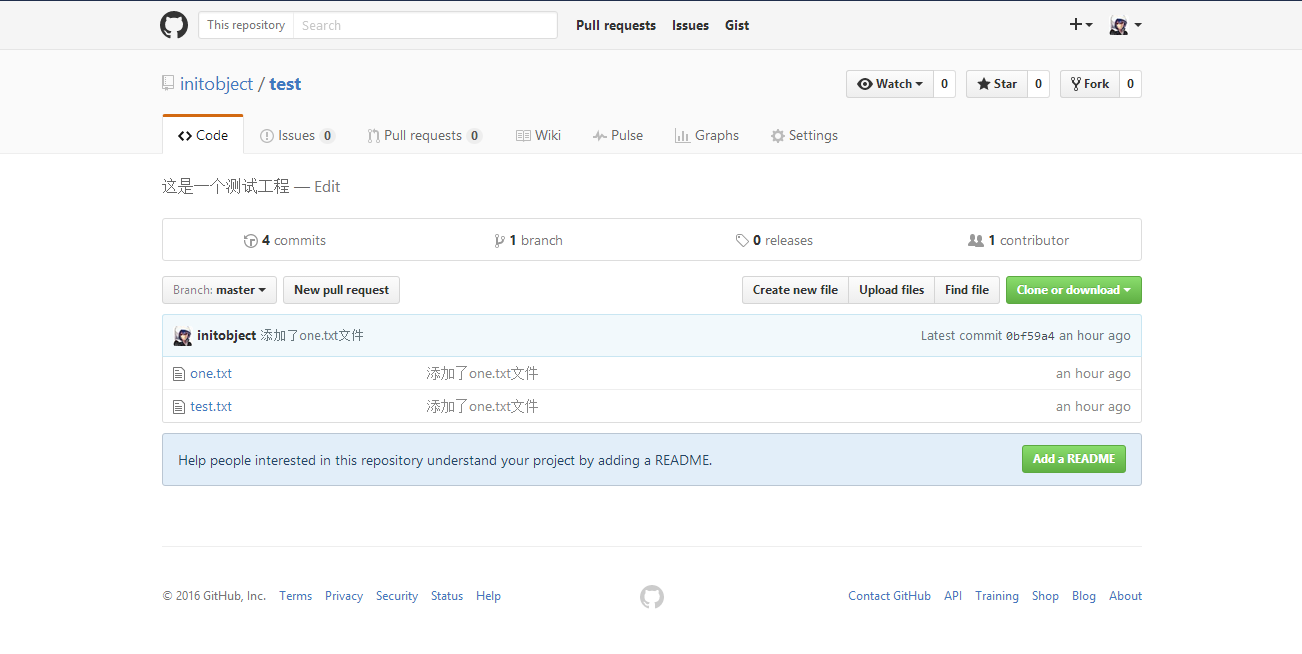1302x654 pixels.
Task: Open footer Training link
Action: click(997, 596)
